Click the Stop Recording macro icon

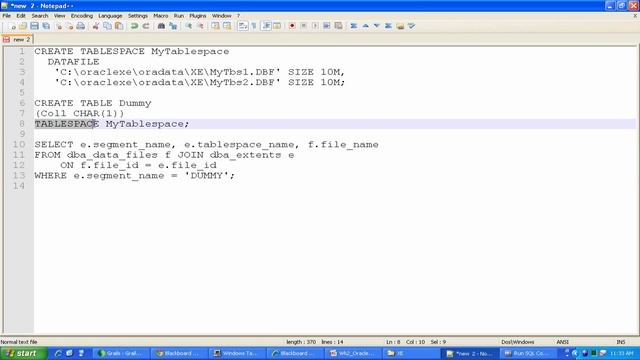pos(303,26)
